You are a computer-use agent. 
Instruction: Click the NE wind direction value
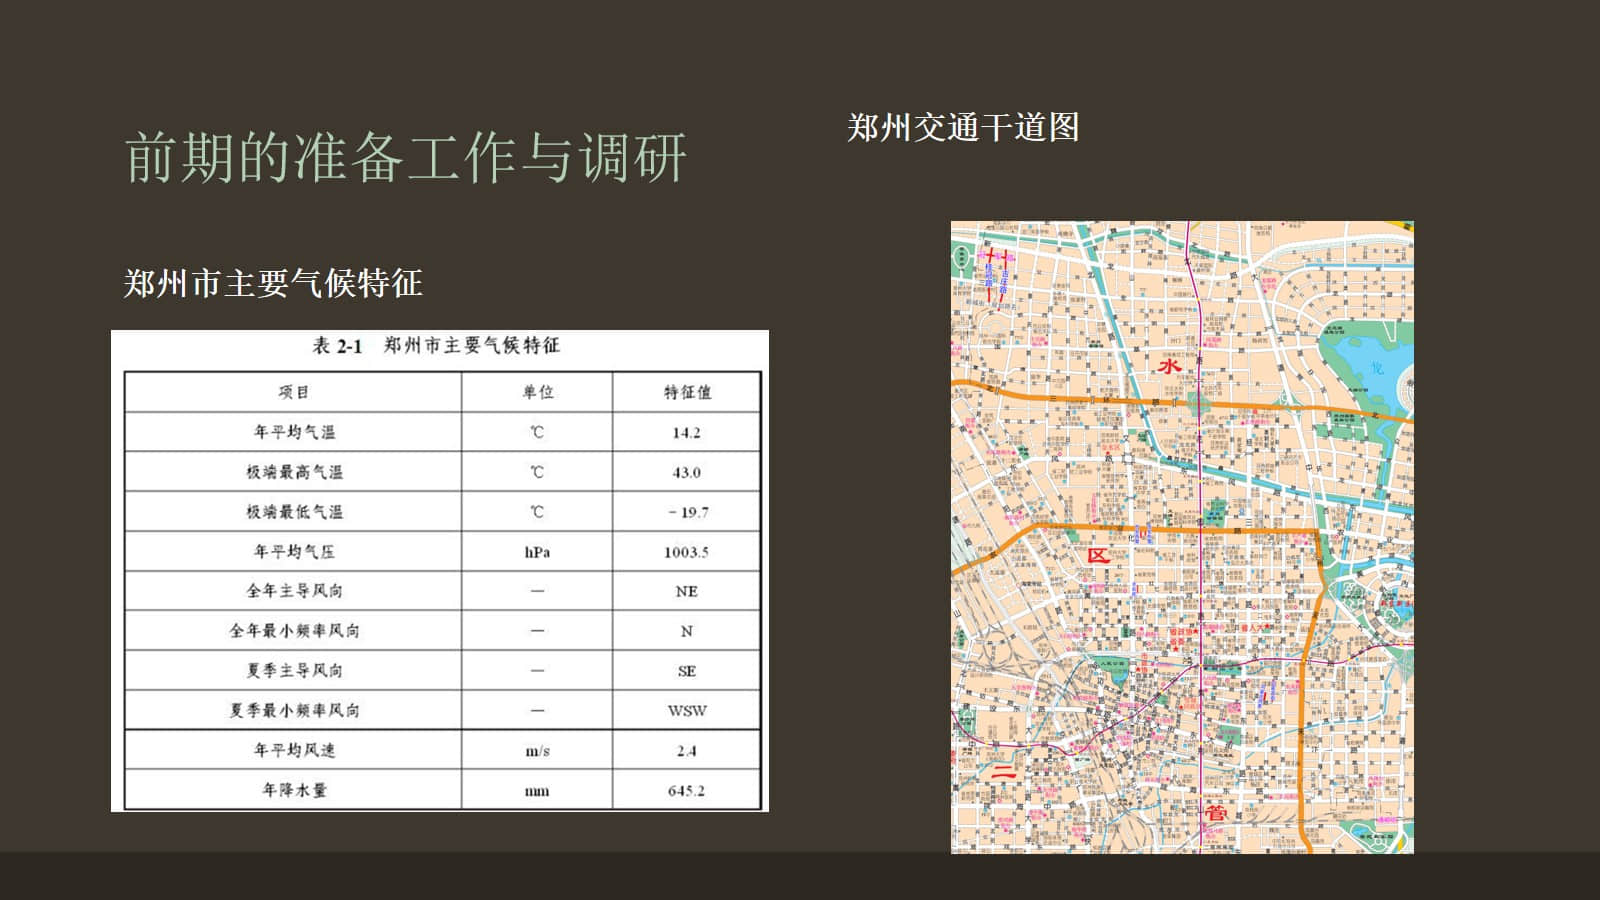(687, 591)
